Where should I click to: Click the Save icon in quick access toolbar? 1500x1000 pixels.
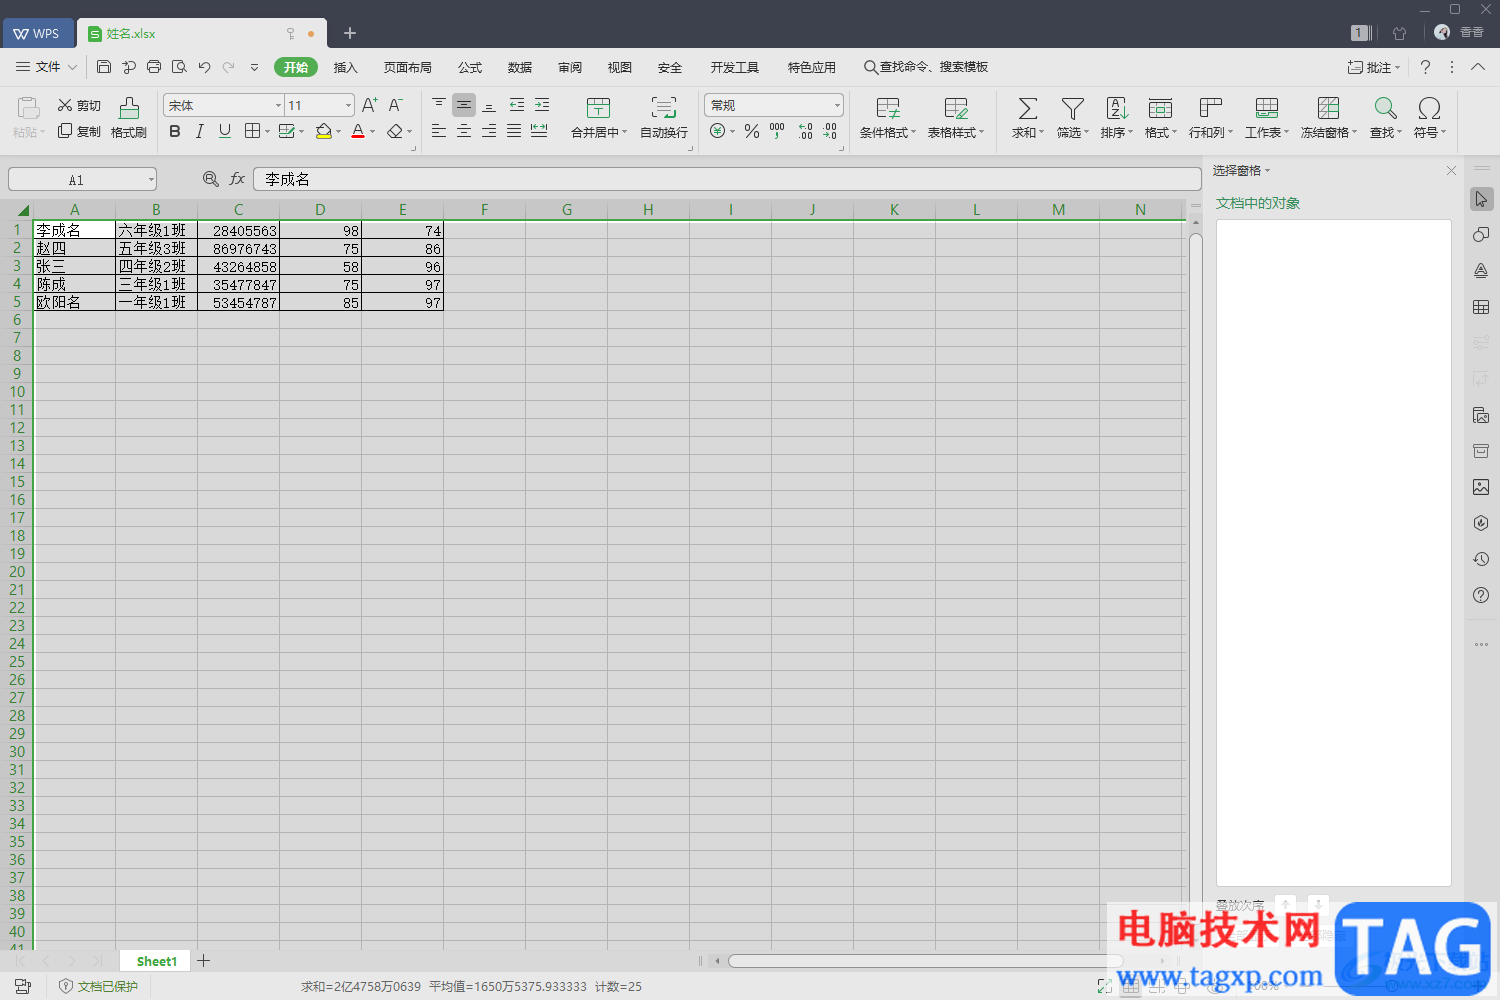[x=104, y=67]
